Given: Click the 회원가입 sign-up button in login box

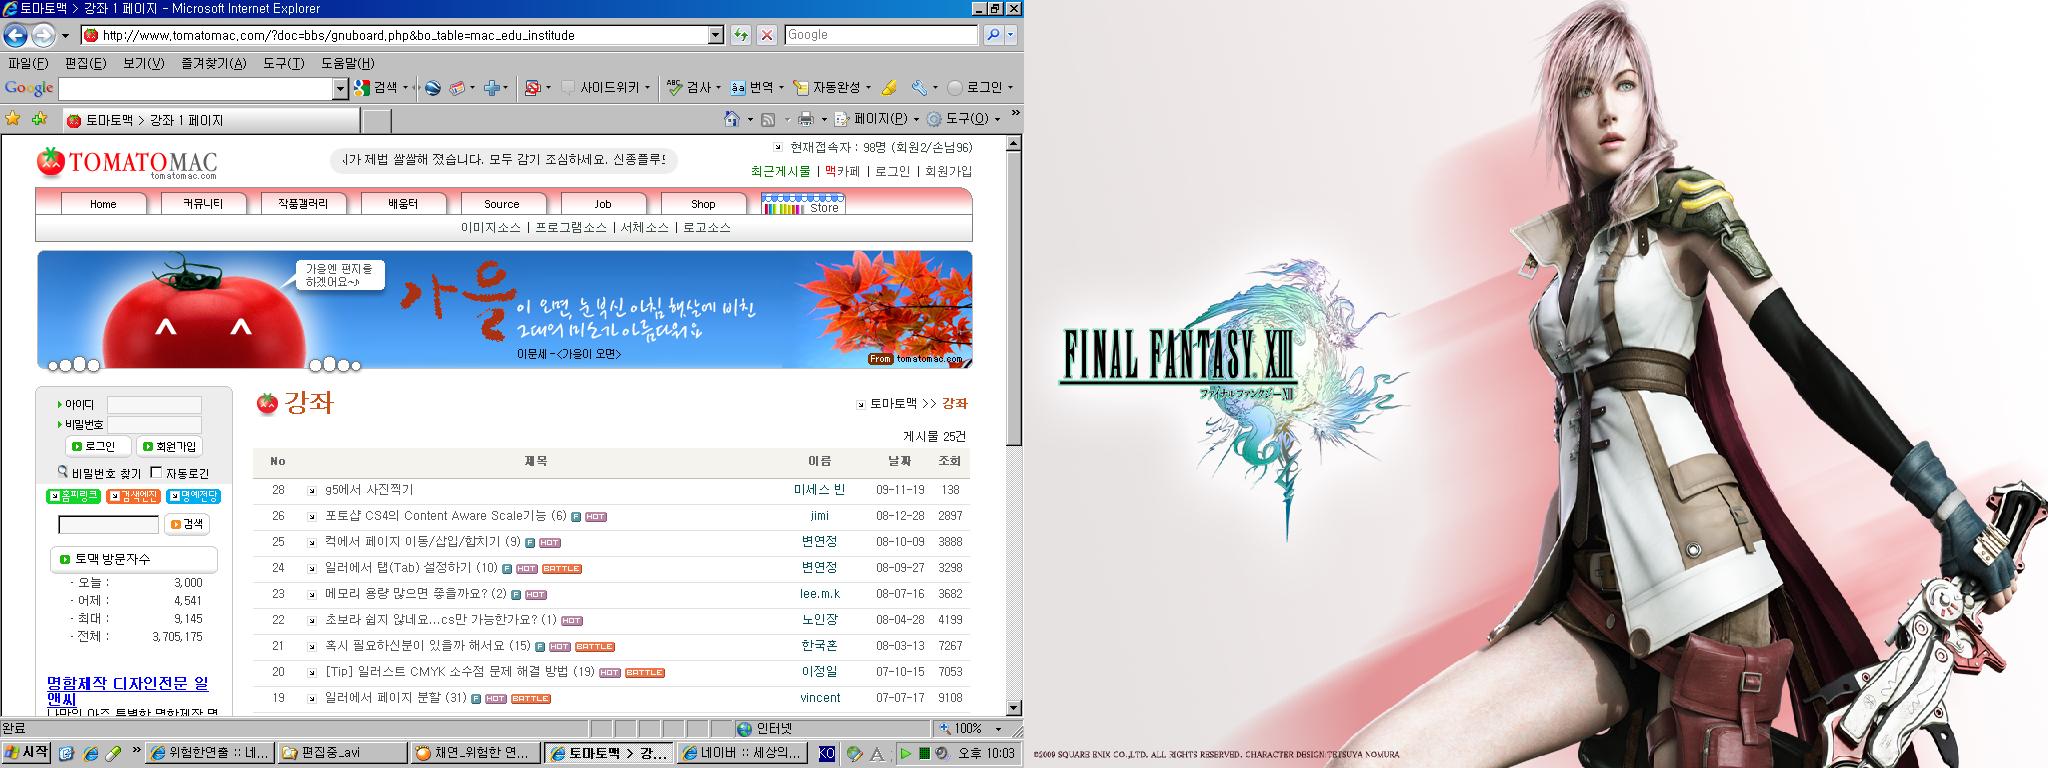Looking at the screenshot, I should pyautogui.click(x=169, y=446).
